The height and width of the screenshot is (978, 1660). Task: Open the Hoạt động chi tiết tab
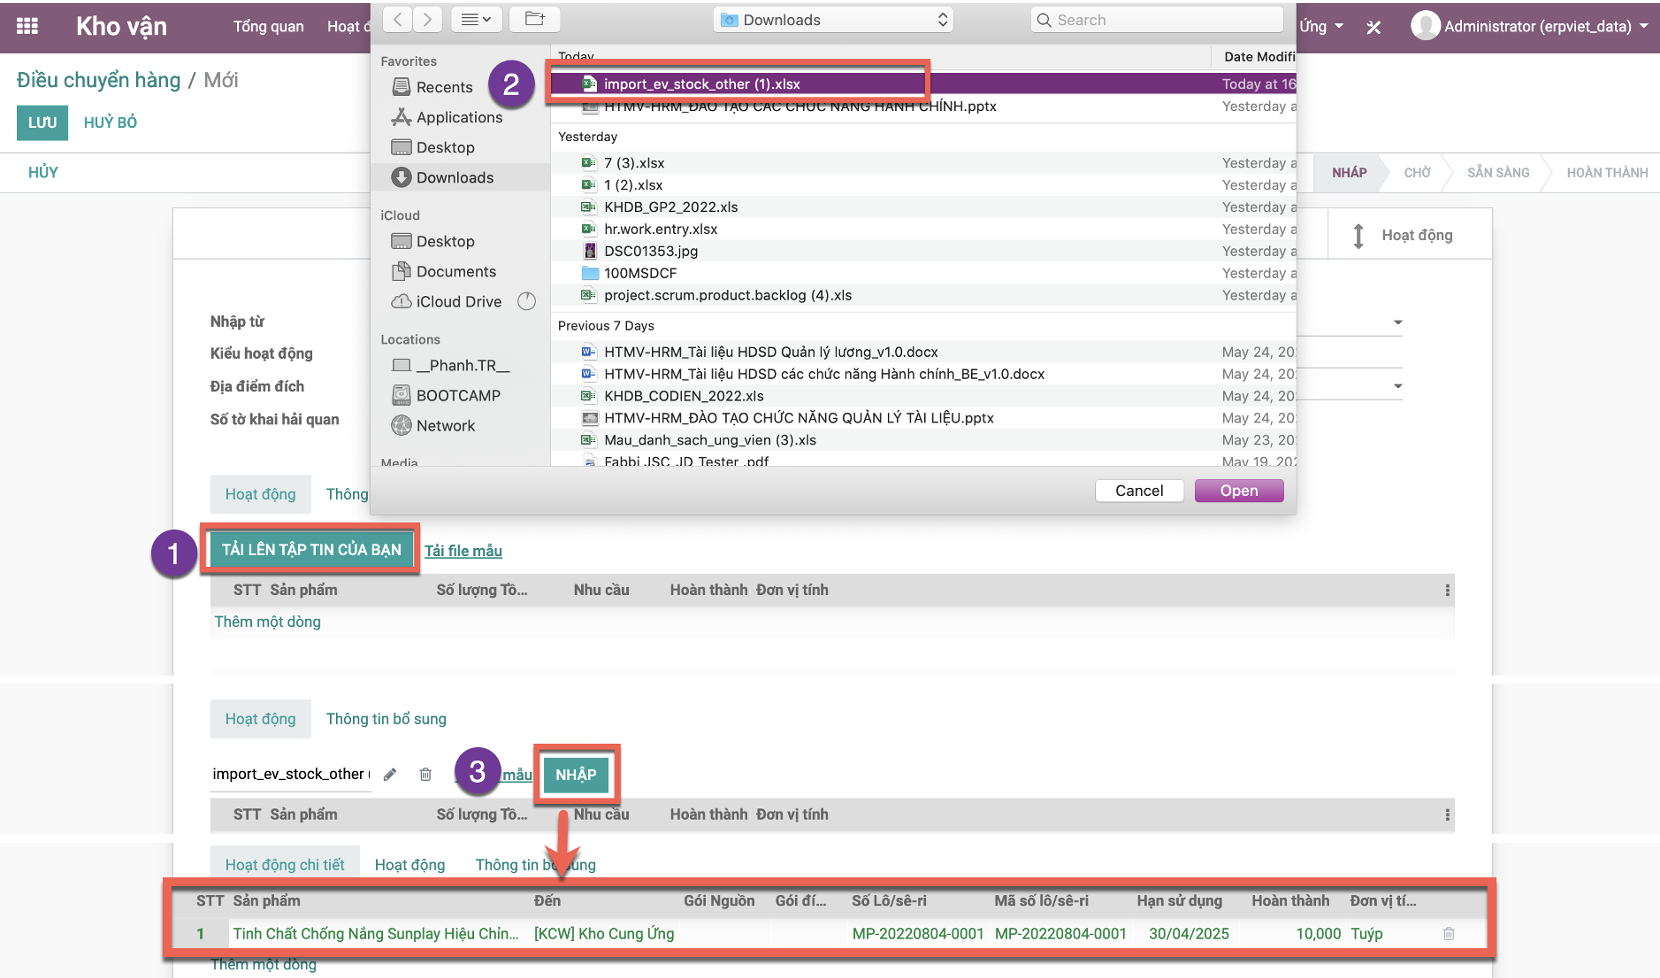pos(284,864)
